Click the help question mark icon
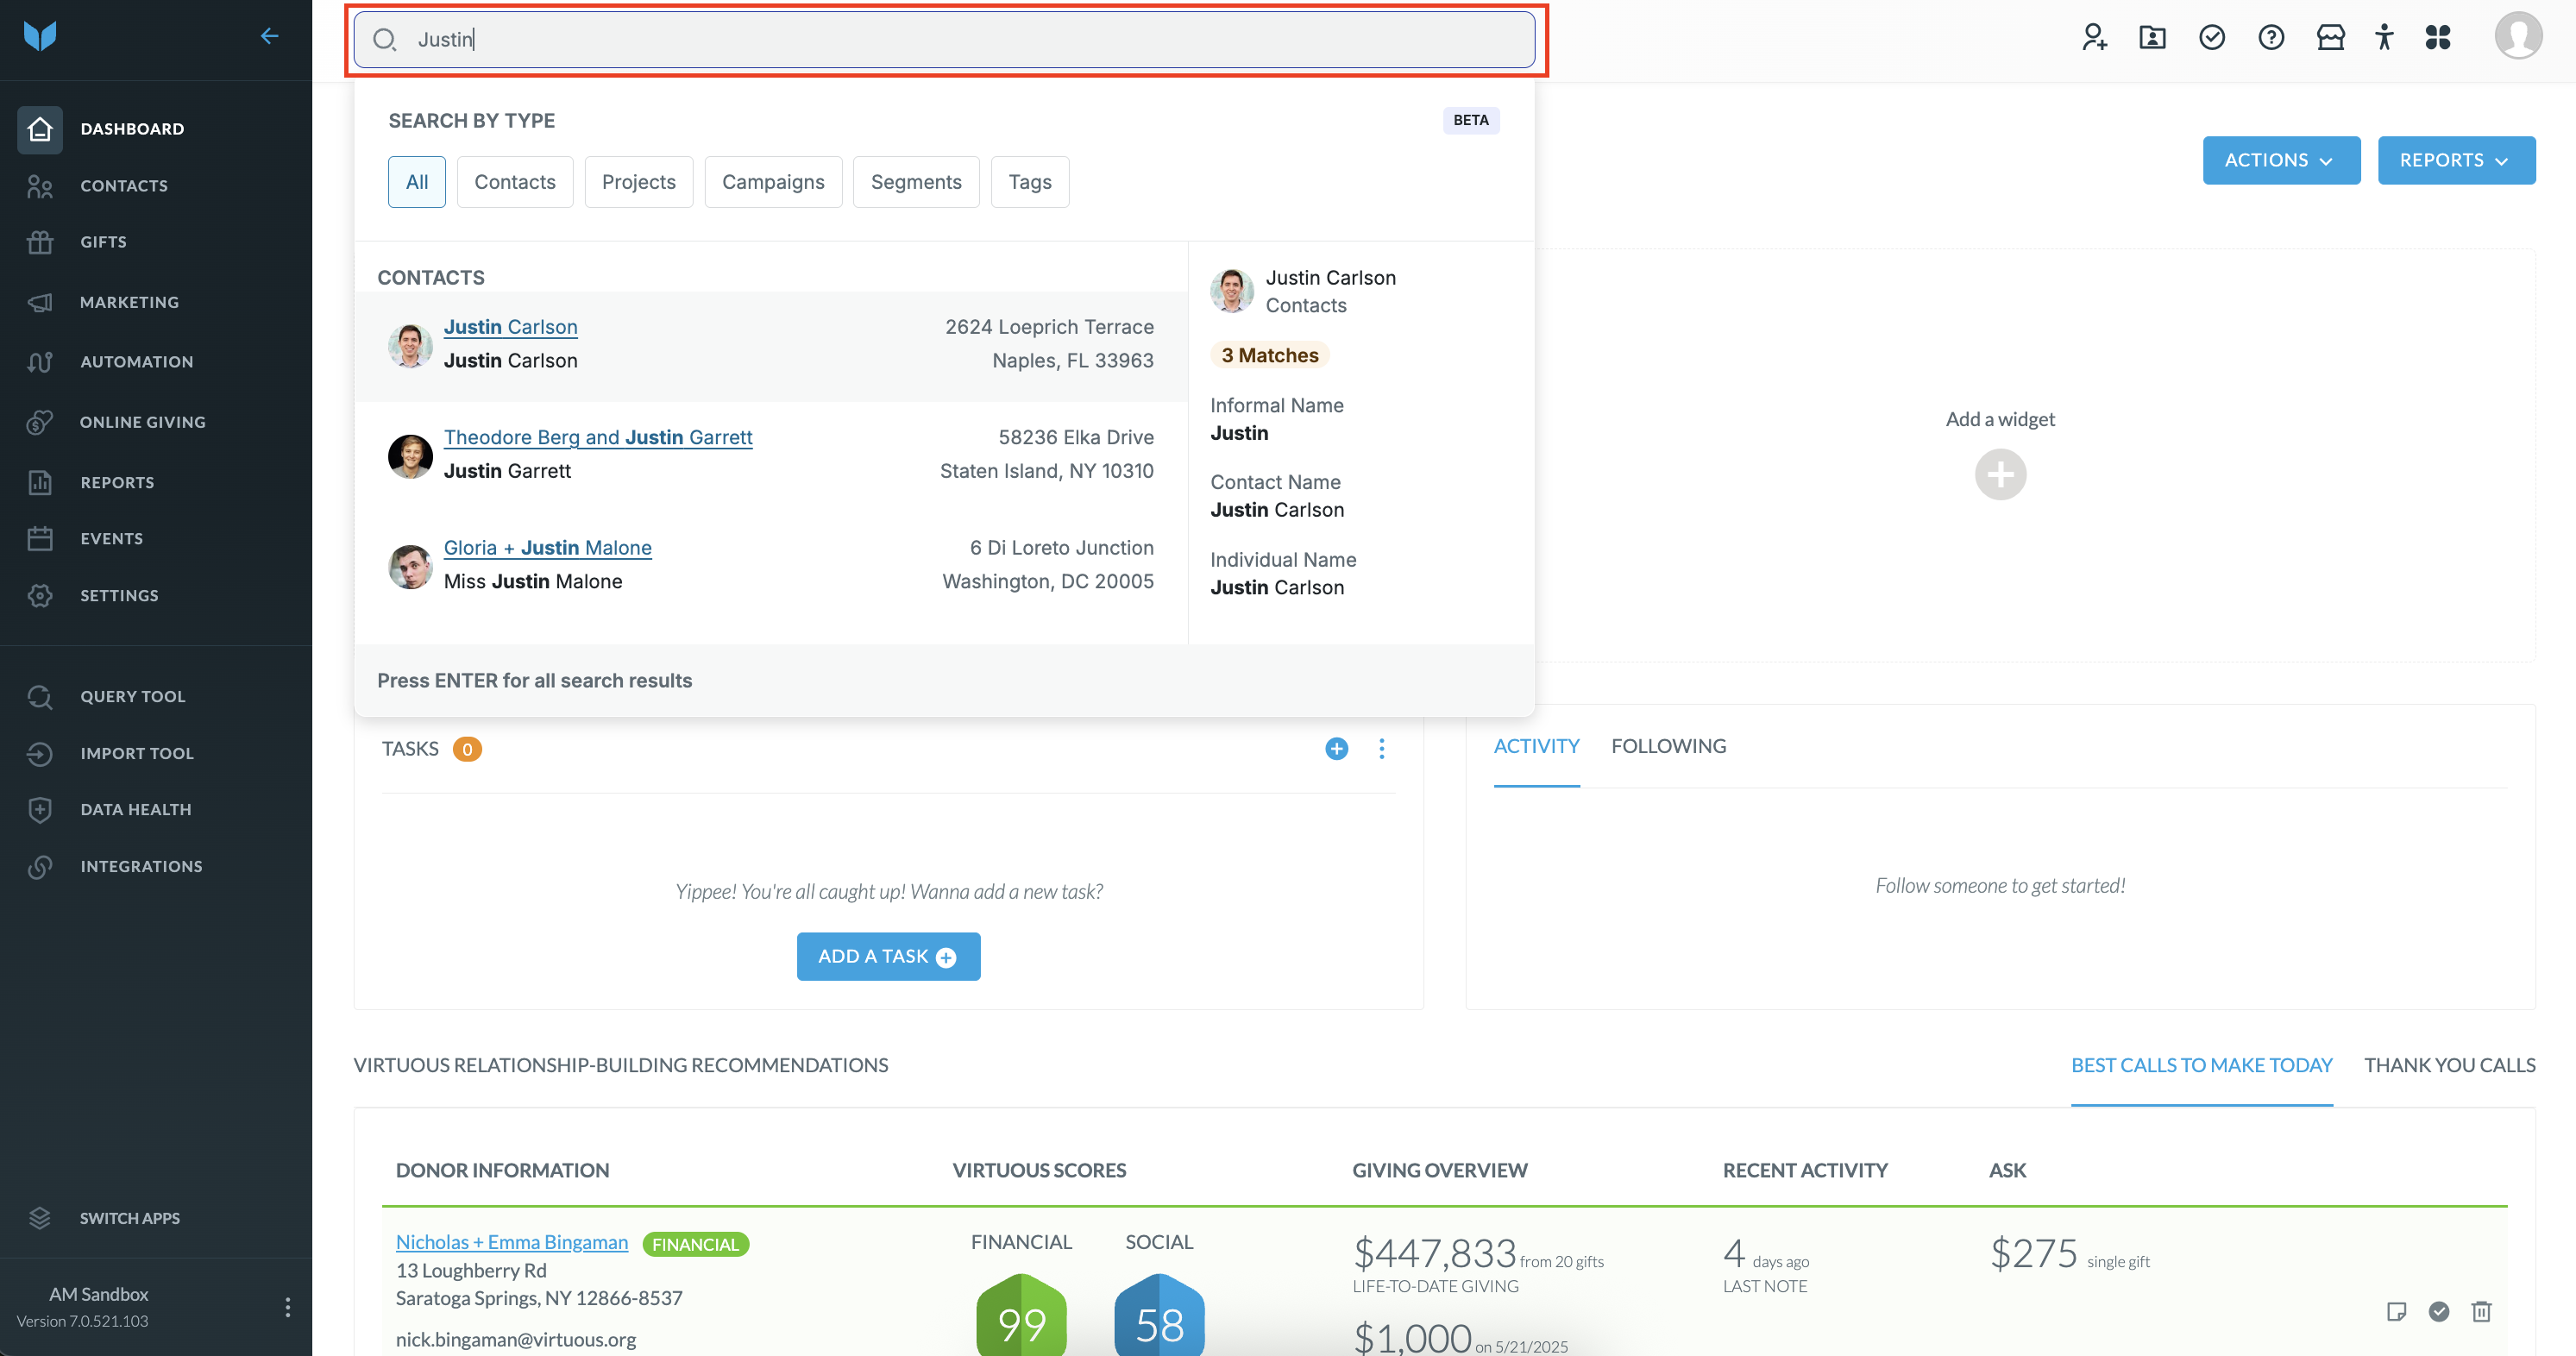The height and width of the screenshot is (1356, 2576). (x=2271, y=38)
